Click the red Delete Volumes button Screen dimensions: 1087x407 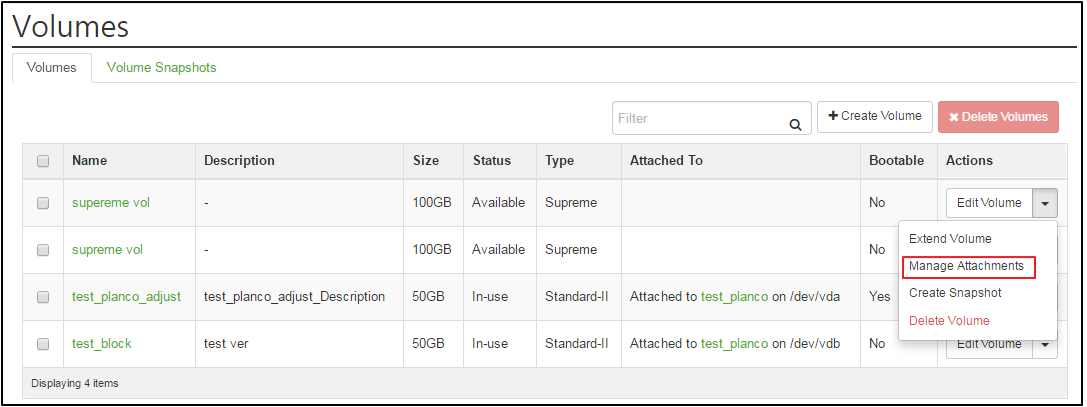tap(998, 117)
